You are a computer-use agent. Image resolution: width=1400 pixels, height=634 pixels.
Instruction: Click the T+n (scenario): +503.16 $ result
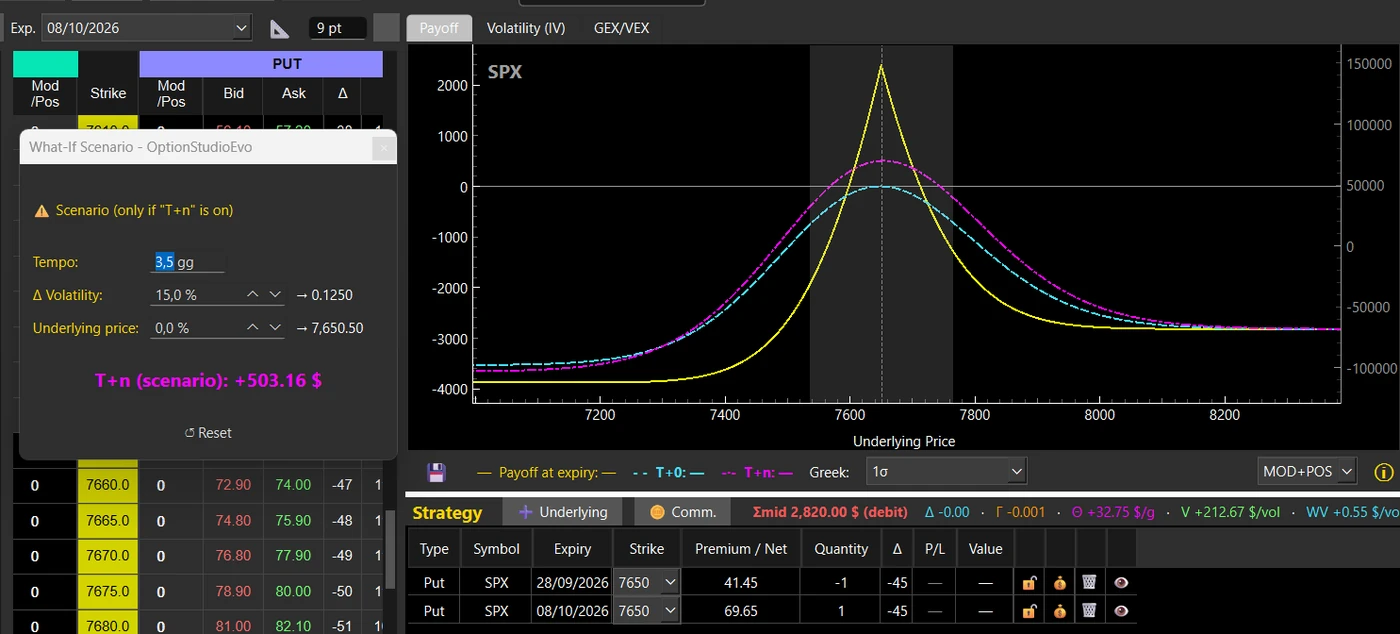coord(208,381)
